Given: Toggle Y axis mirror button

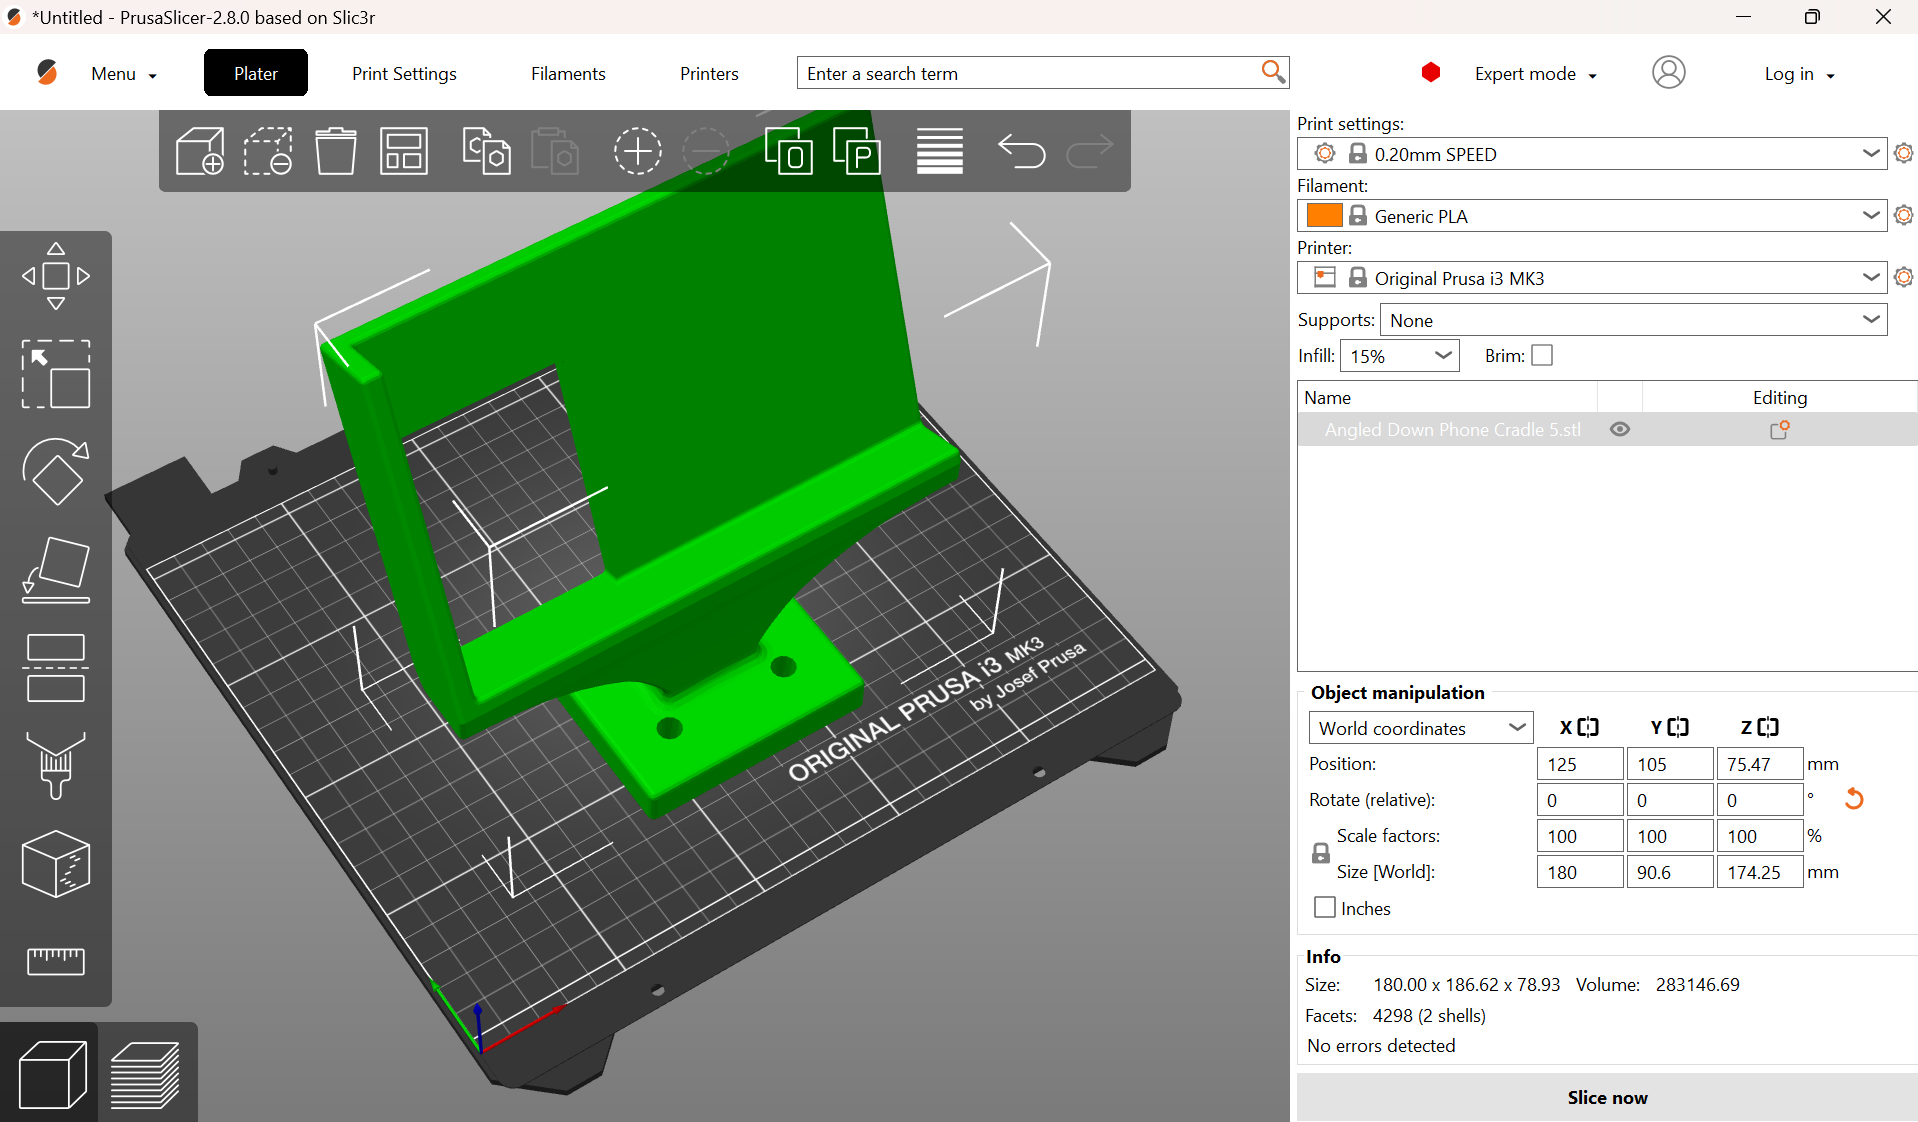Looking at the screenshot, I should pos(1677,727).
